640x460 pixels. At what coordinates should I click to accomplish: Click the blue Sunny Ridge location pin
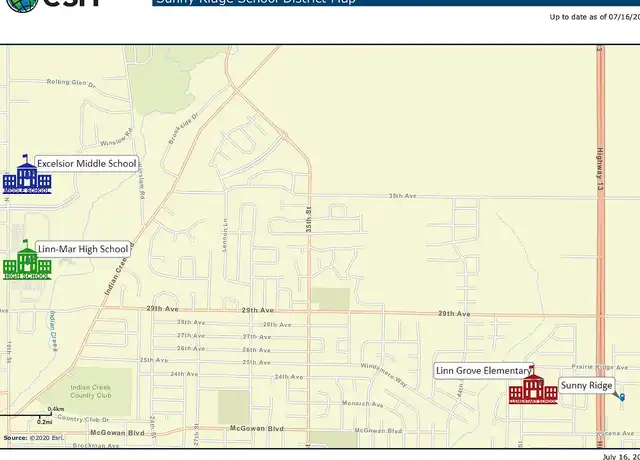pos(622,397)
